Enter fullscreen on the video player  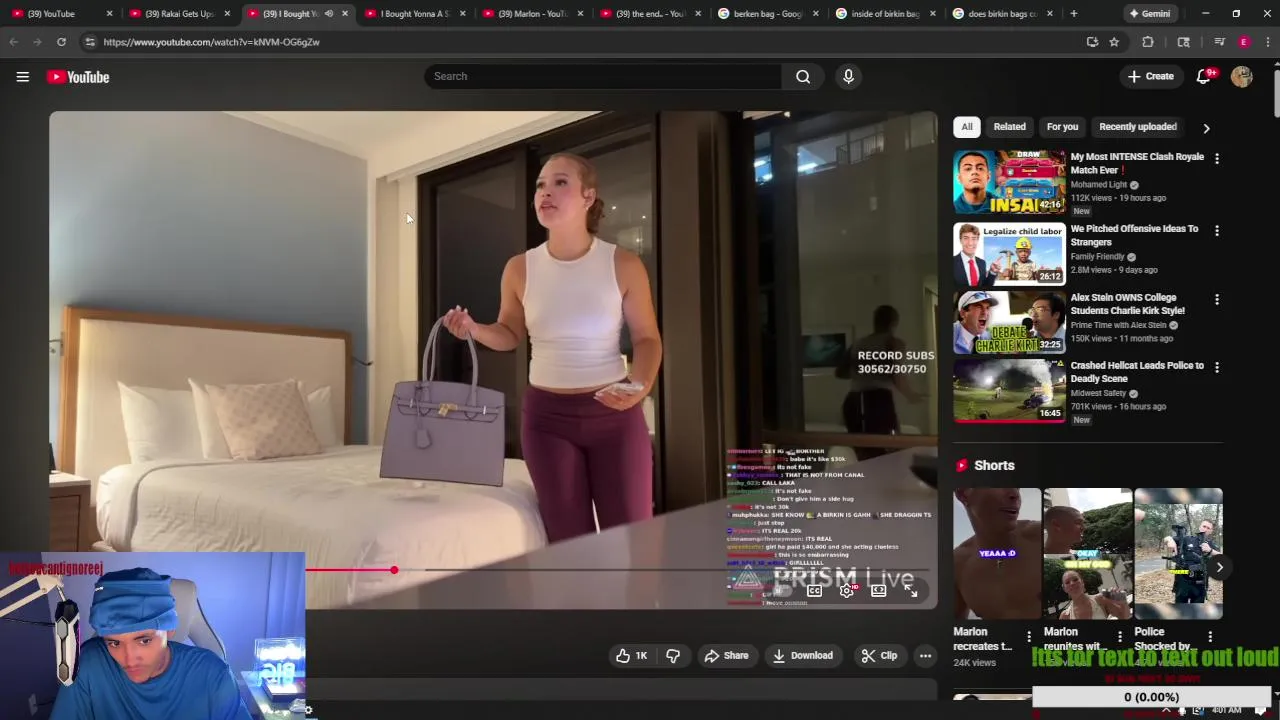pyautogui.click(x=910, y=590)
